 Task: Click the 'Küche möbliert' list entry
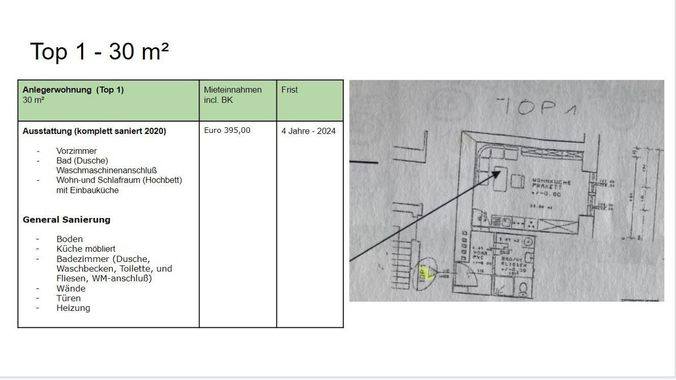tap(86, 249)
